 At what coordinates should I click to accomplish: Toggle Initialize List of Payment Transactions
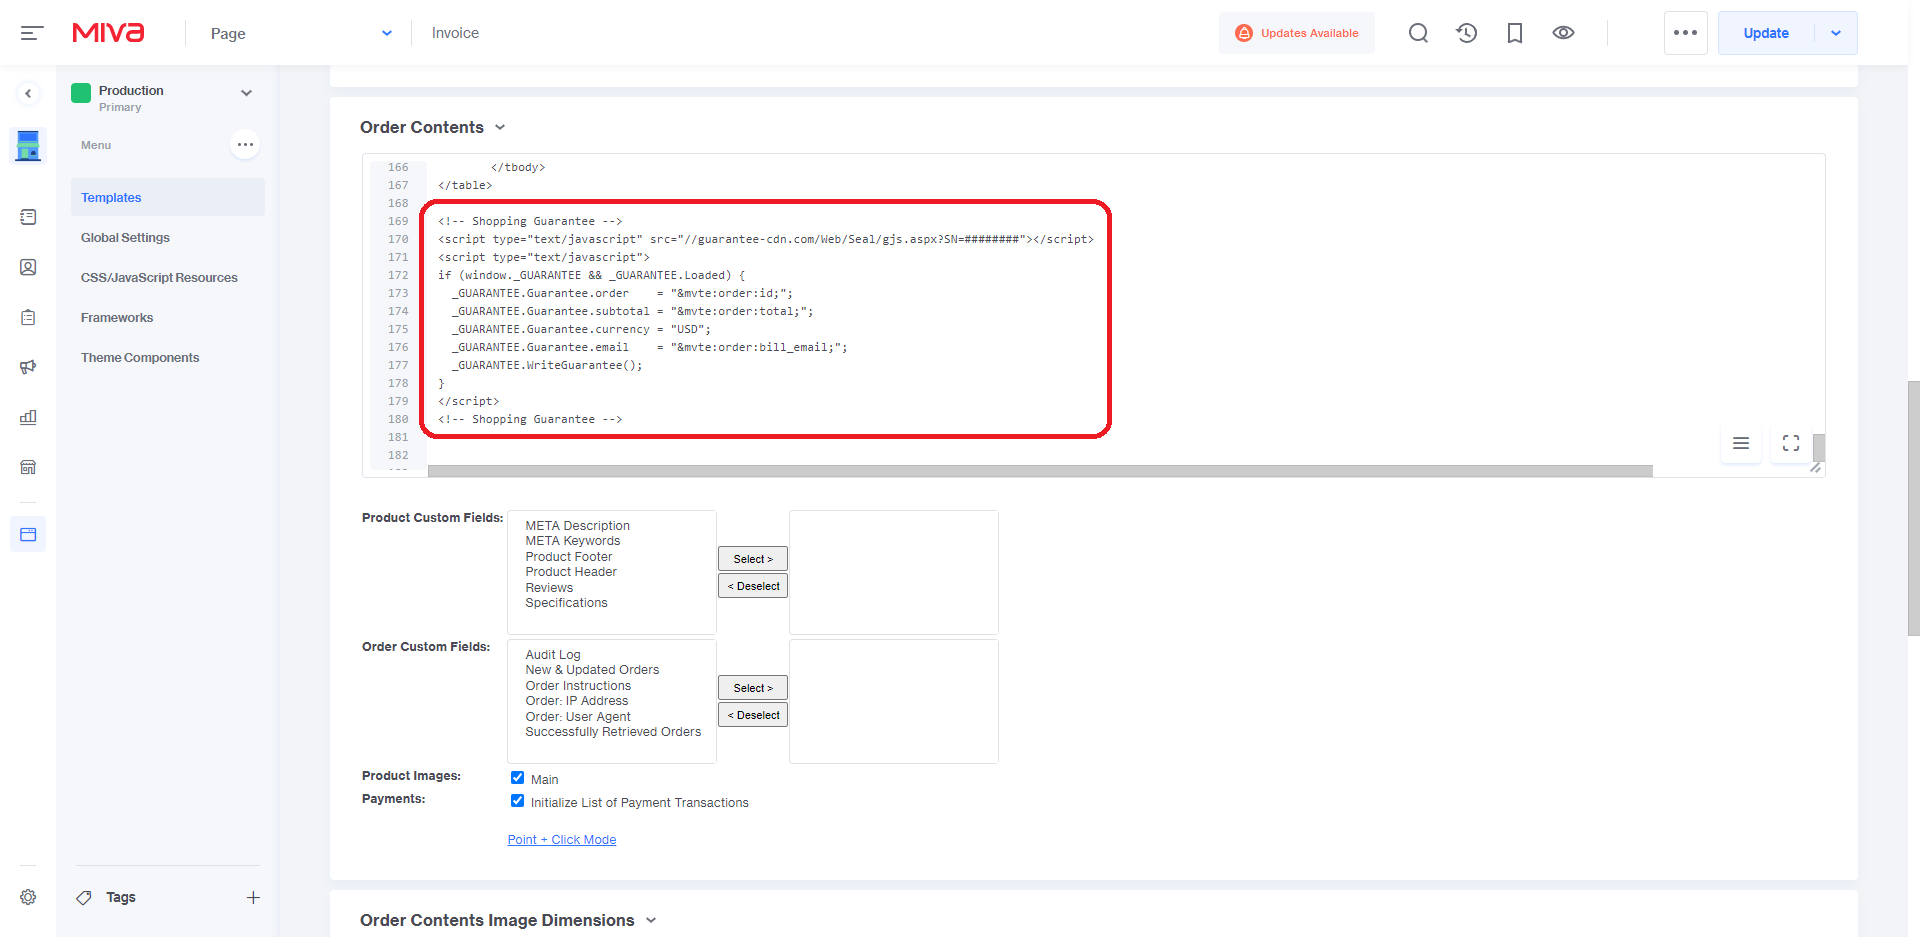pyautogui.click(x=517, y=801)
